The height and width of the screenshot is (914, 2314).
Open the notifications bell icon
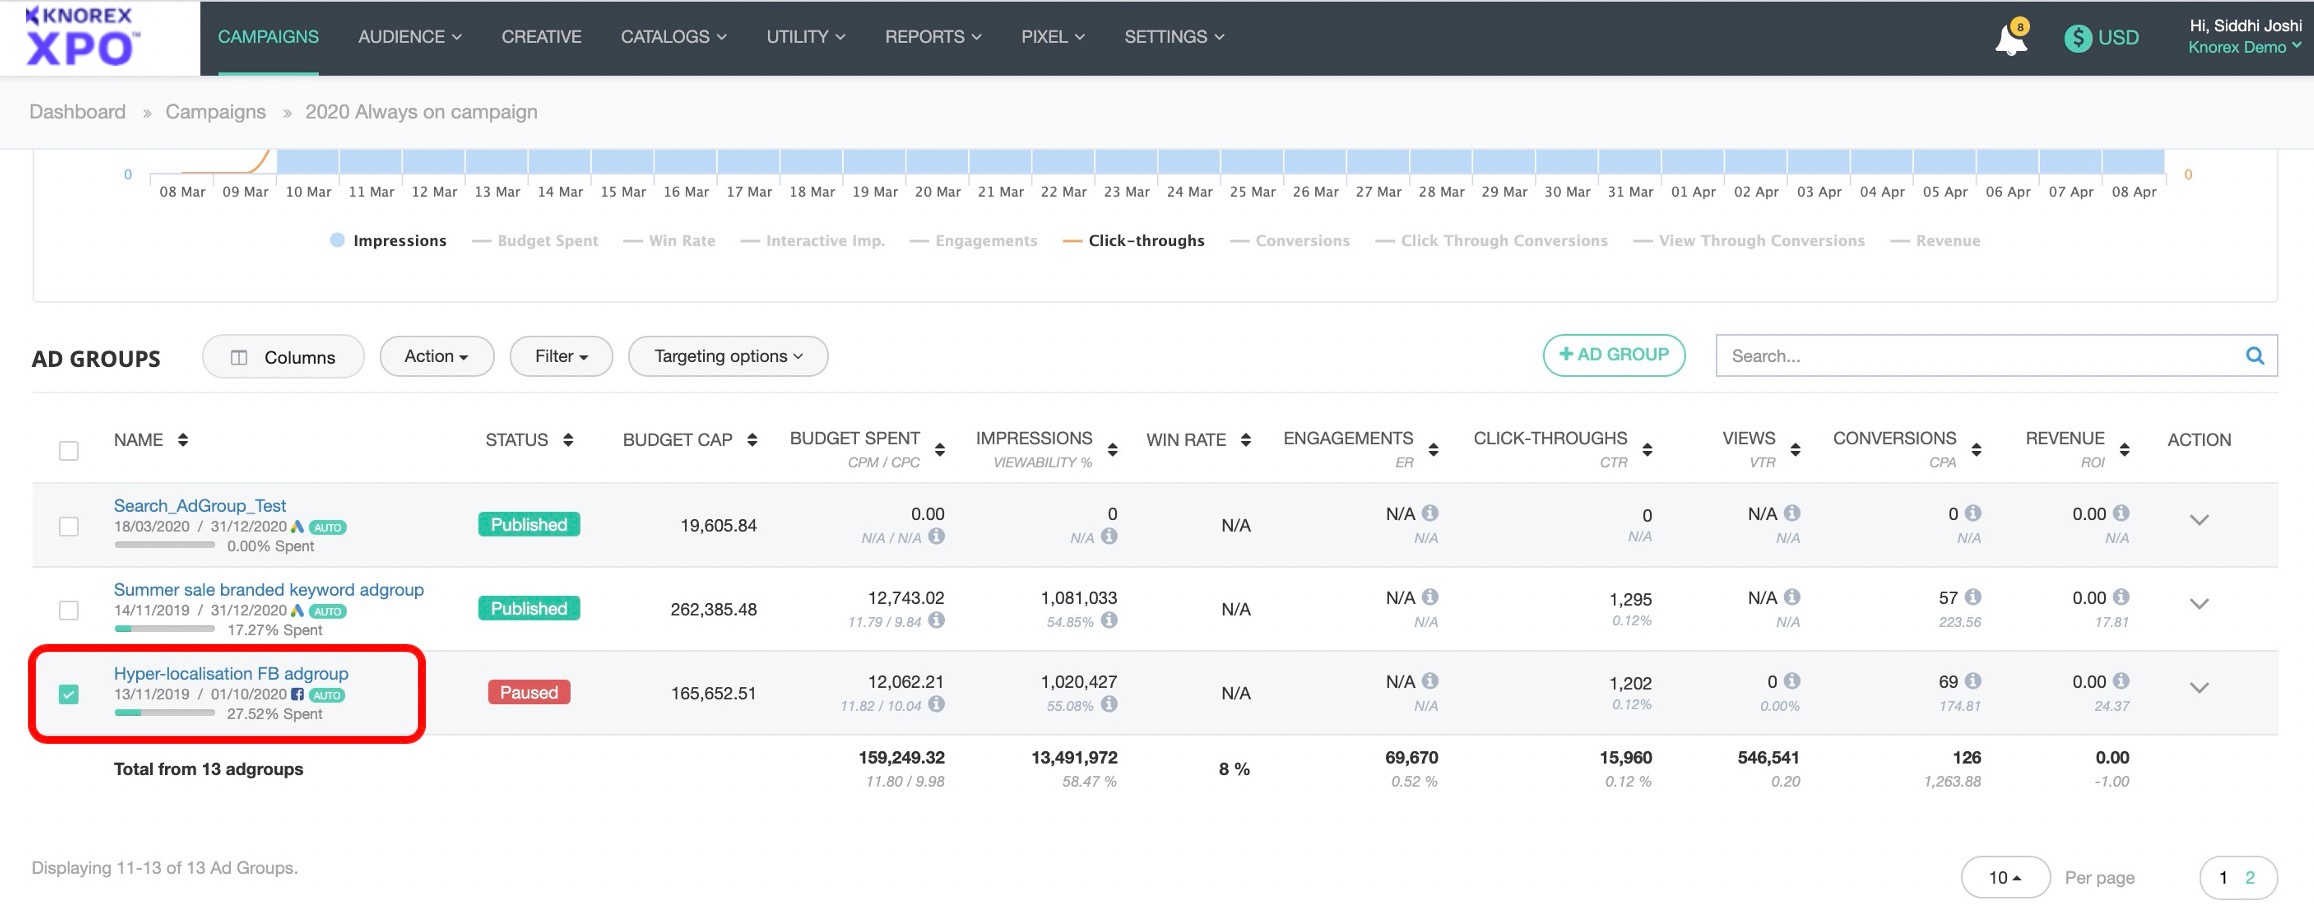pos(2010,40)
